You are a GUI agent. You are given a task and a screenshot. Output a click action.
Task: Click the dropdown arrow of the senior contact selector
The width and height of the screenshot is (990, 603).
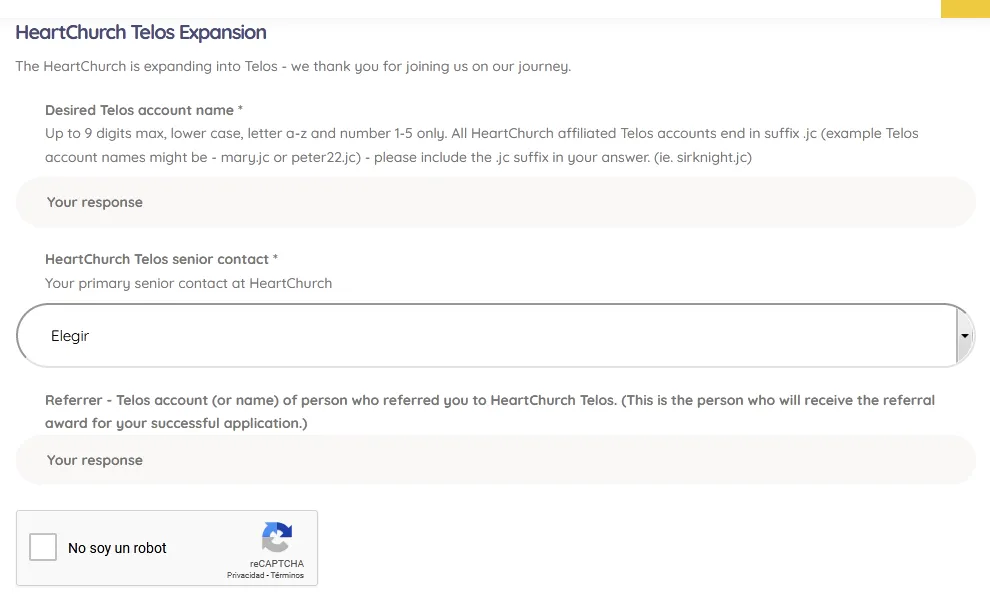point(964,335)
